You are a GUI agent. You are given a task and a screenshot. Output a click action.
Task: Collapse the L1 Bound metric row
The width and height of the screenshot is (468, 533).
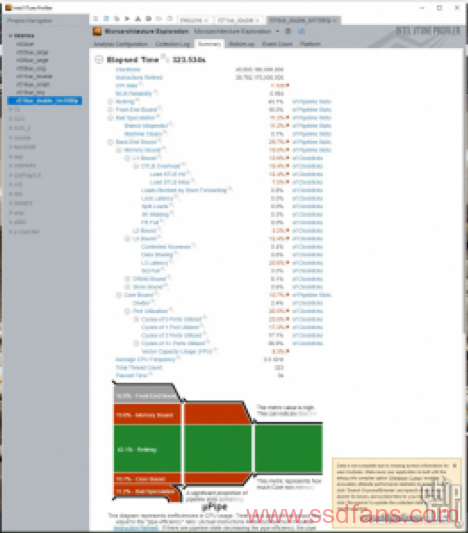127,158
